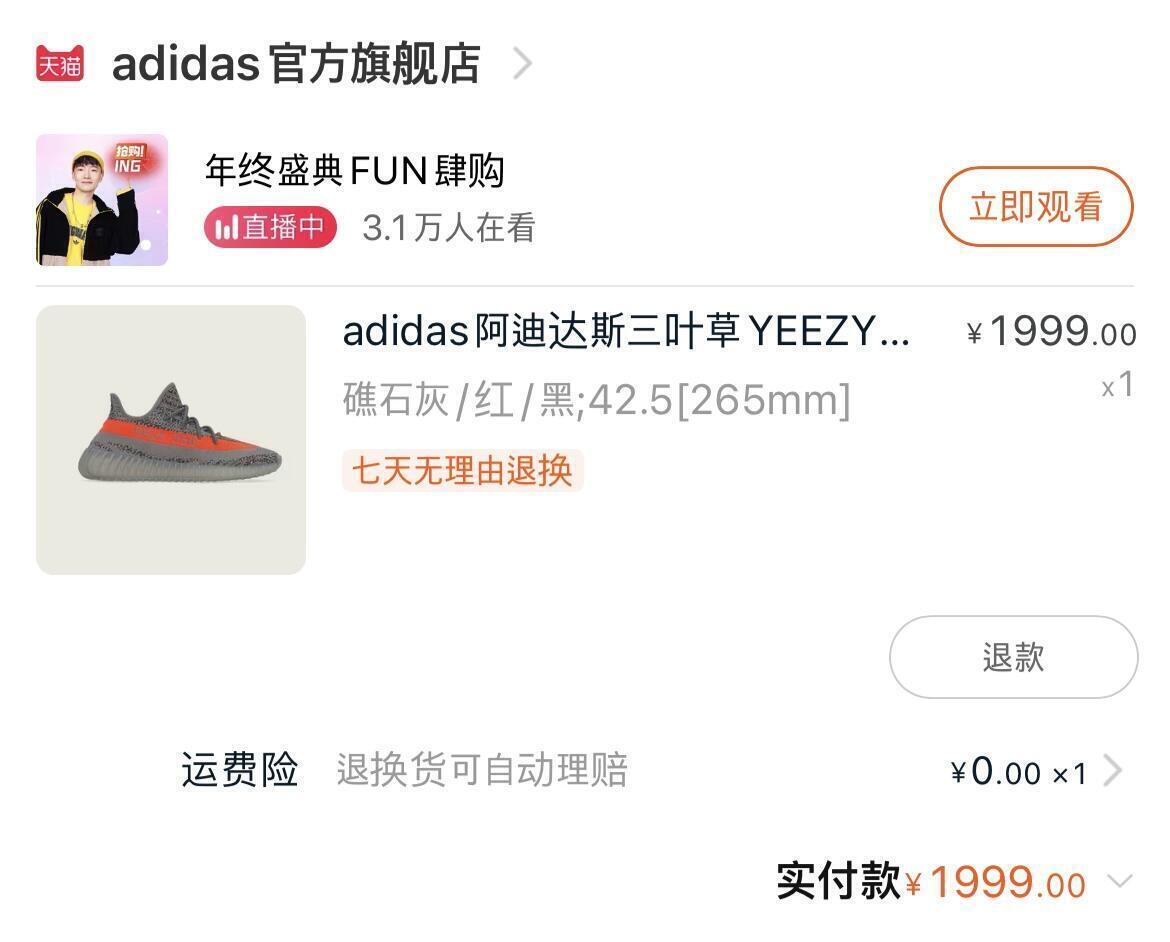Click the red Tmall logo icon
Viewport: 1170px width, 942px height.
click(x=60, y=64)
